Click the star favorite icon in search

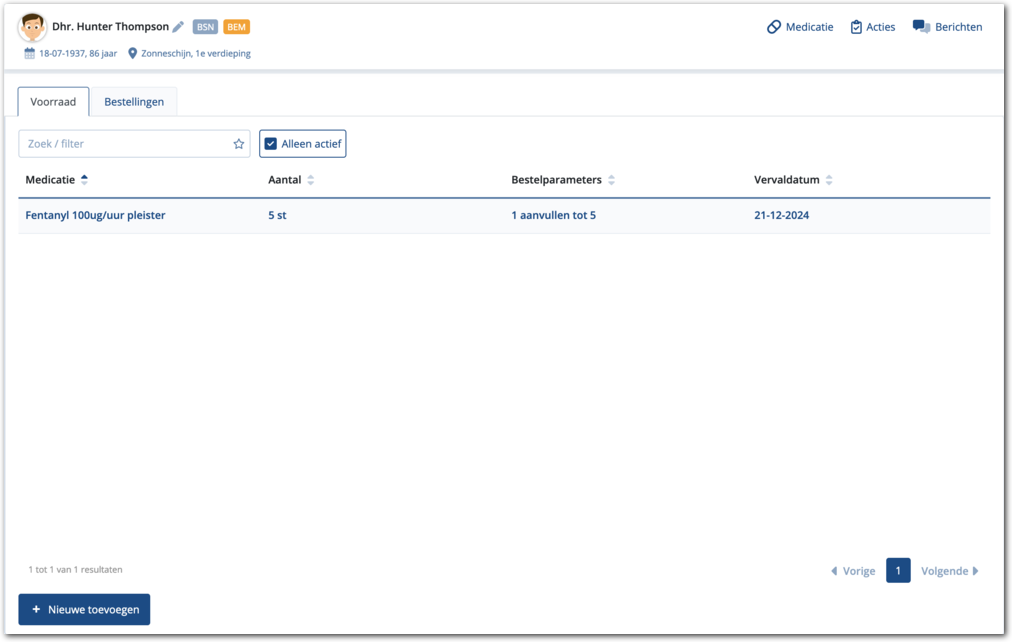point(239,144)
